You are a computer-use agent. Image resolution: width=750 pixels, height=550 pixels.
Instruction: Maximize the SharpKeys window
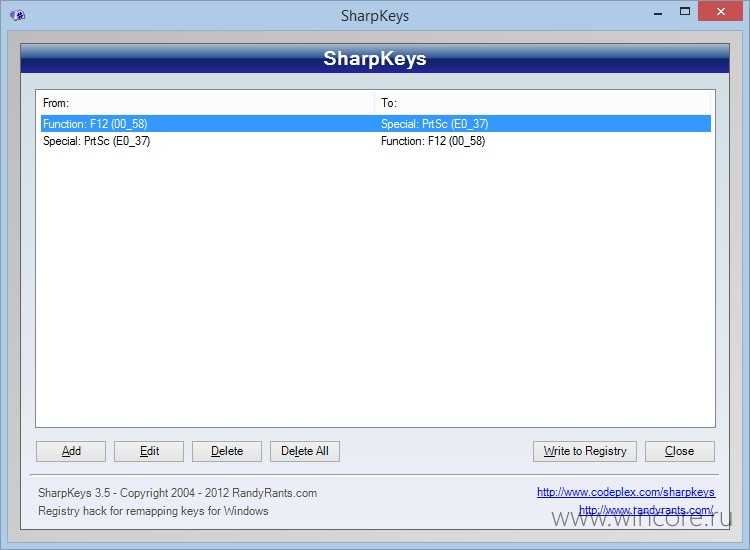tap(685, 11)
